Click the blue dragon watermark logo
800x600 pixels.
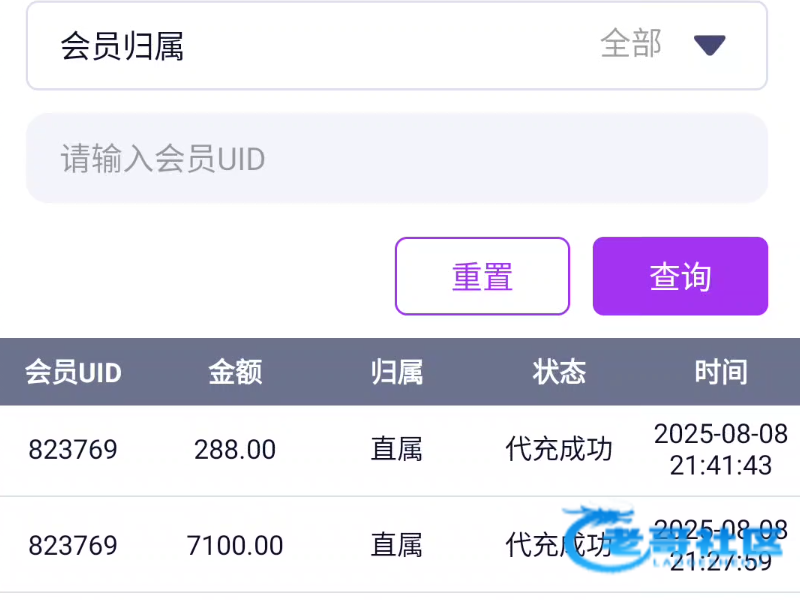pos(602,540)
